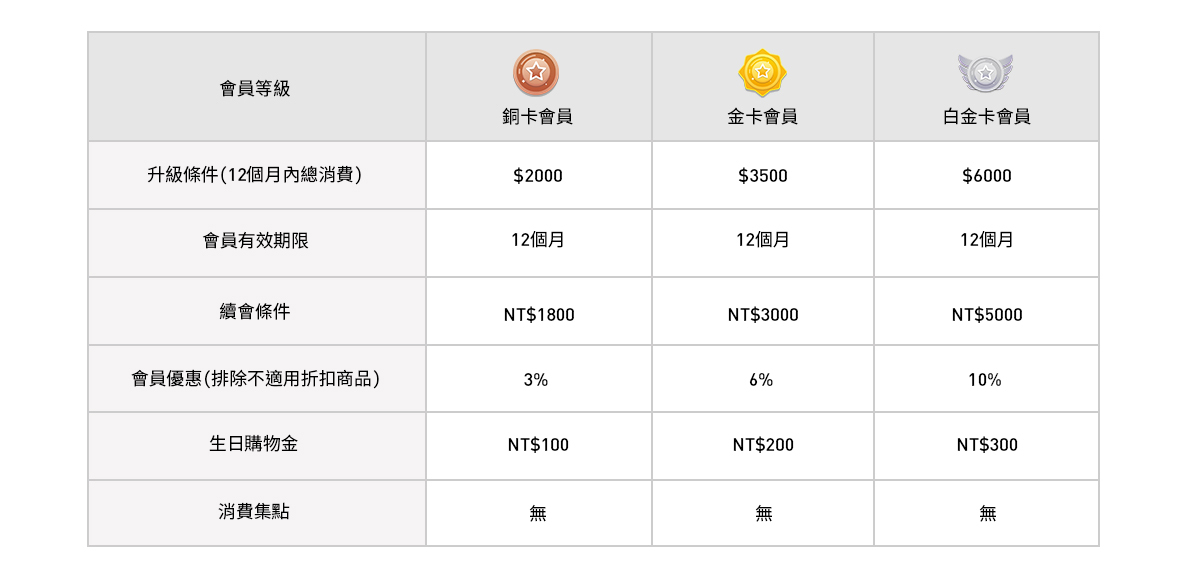Click the NT$1800 renewal value
Screen dimensions: 1200x570
(539, 315)
